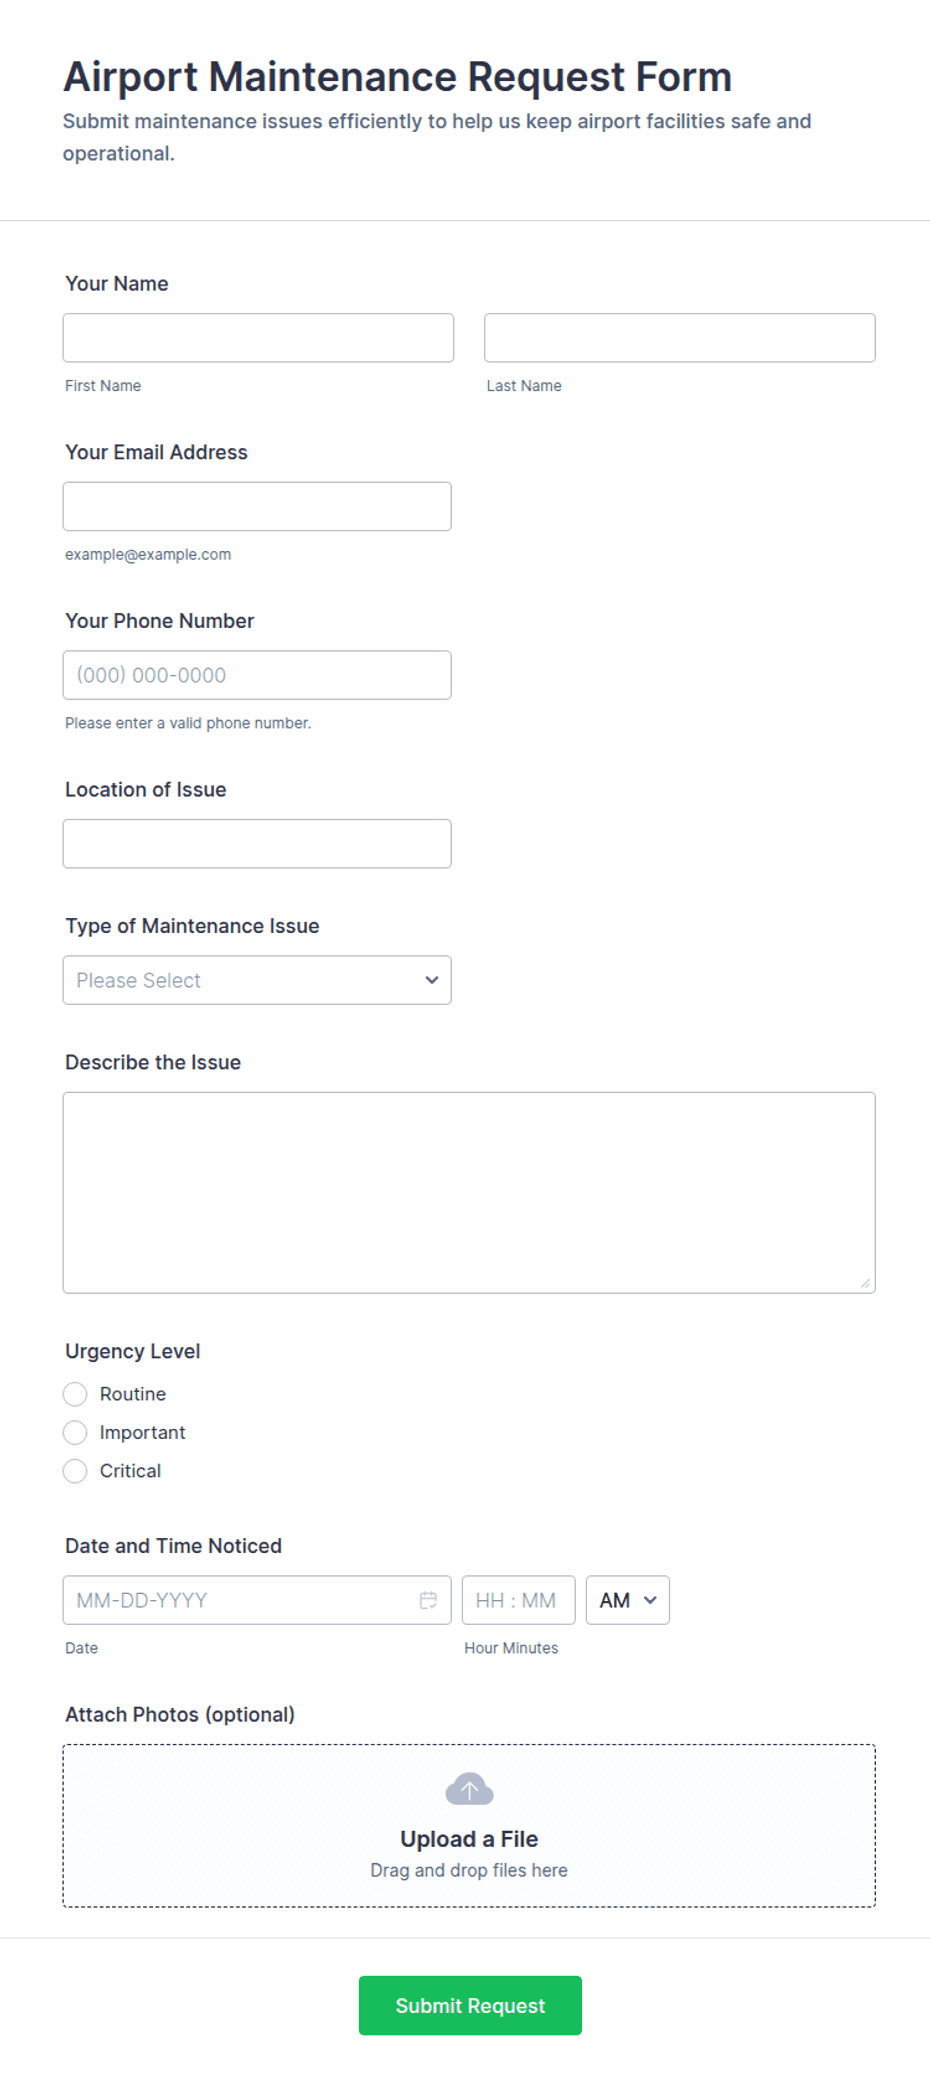
Task: Click the Upload a File text
Action: [x=469, y=1839]
